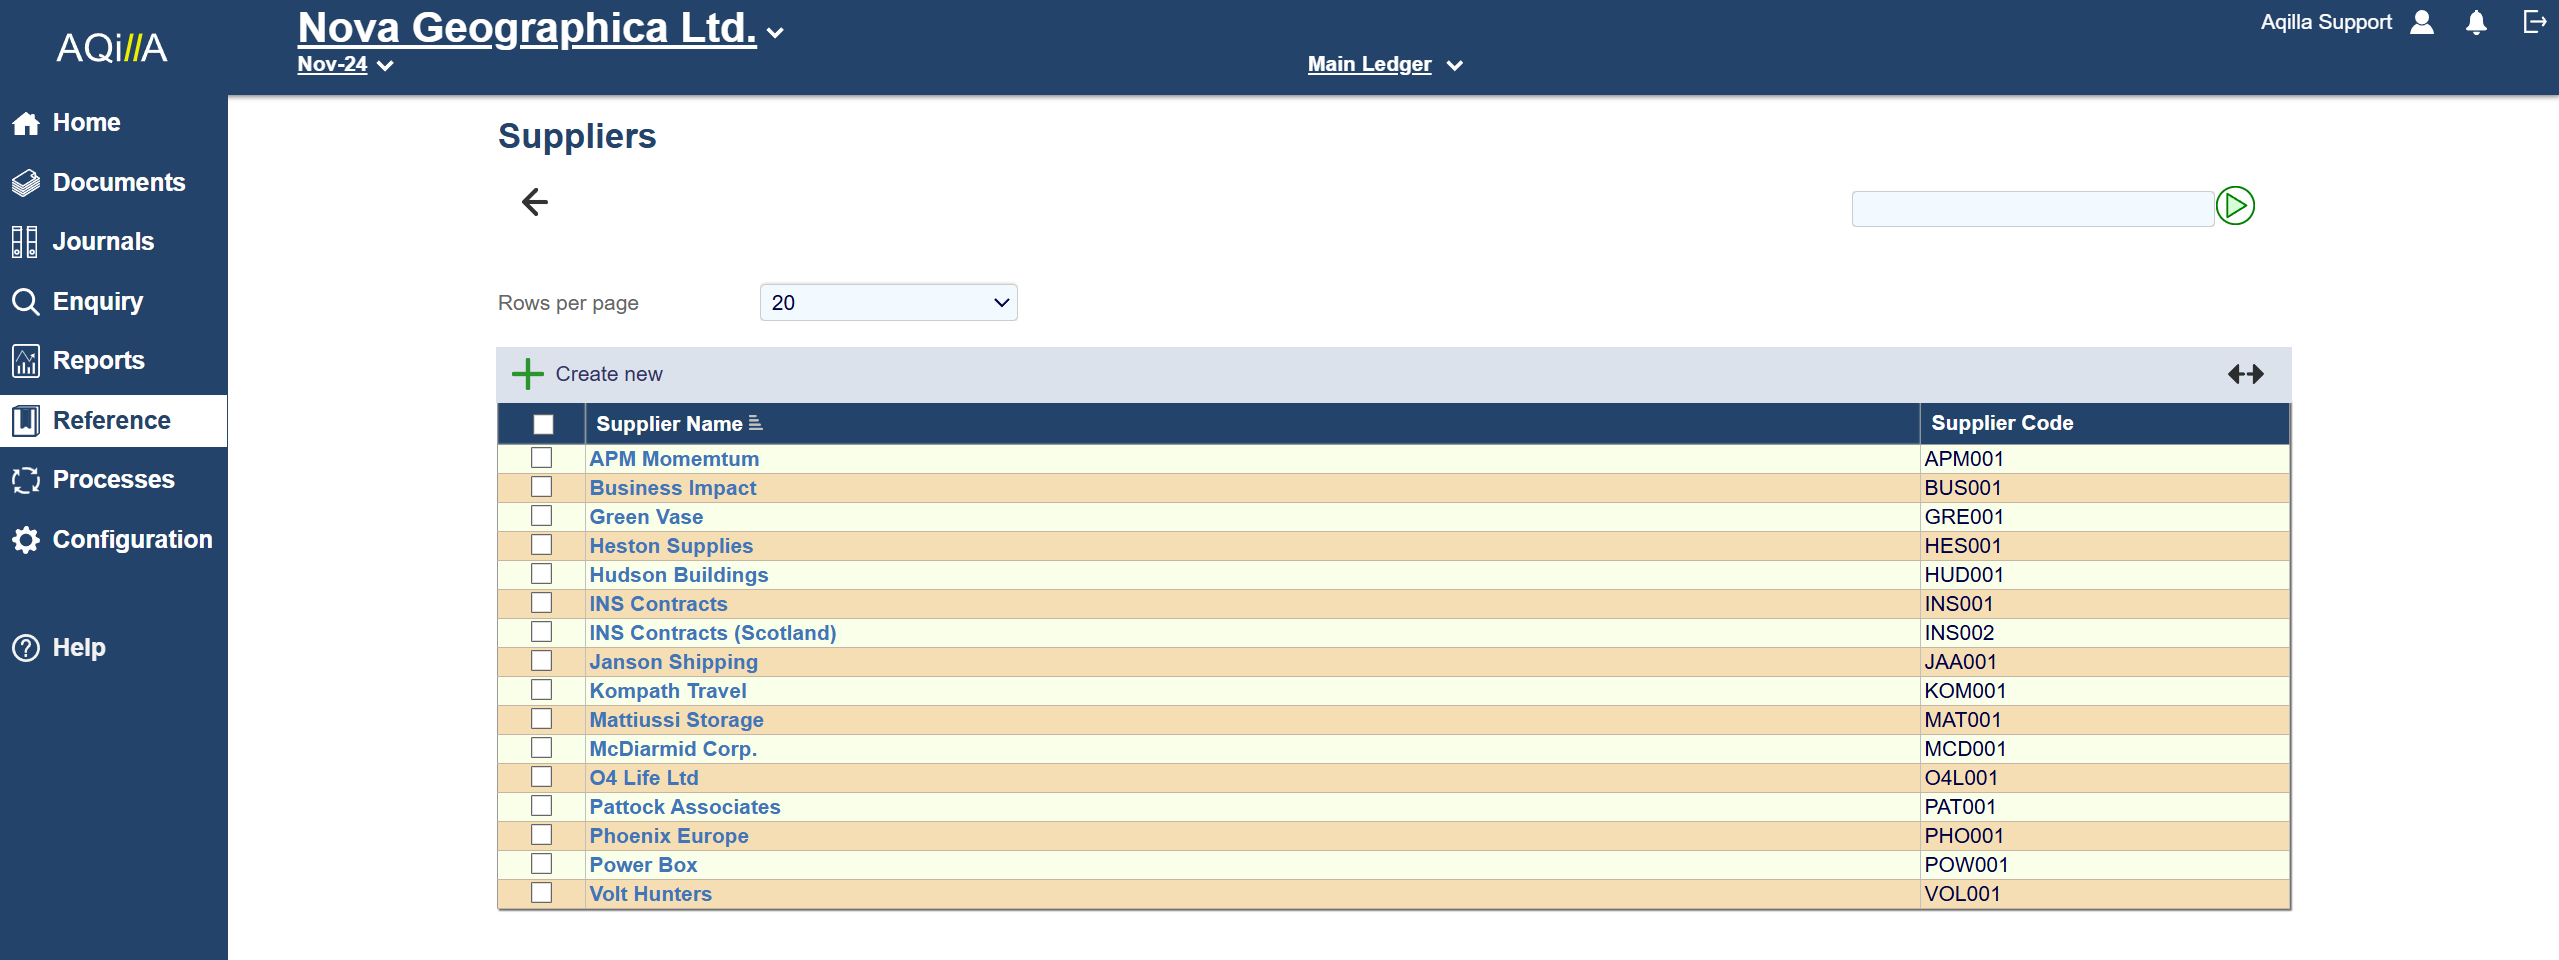The width and height of the screenshot is (2559, 960).
Task: Select Configuration in the sidebar
Action: point(132,540)
